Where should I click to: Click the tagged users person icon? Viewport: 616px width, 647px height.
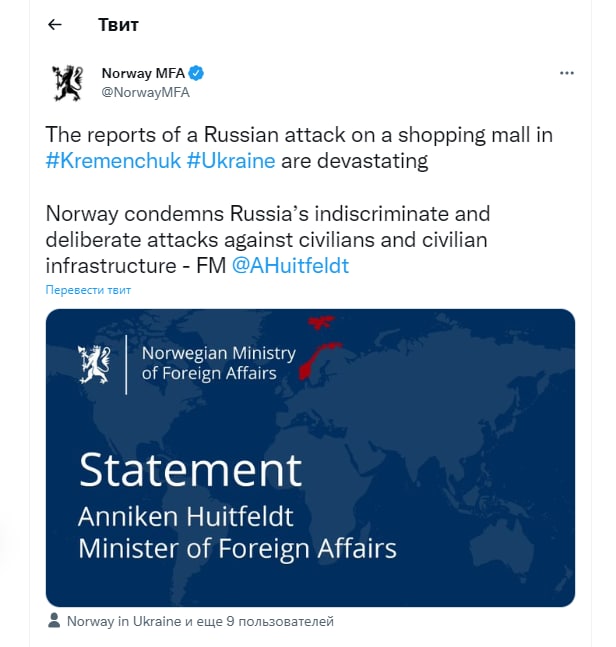54,620
